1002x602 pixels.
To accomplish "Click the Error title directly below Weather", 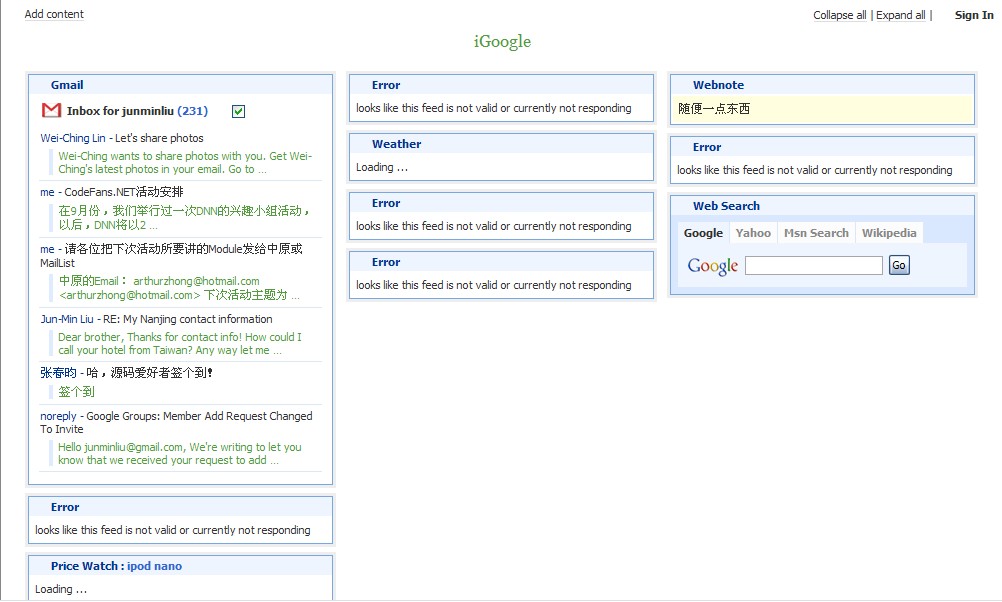I will tap(386, 203).
